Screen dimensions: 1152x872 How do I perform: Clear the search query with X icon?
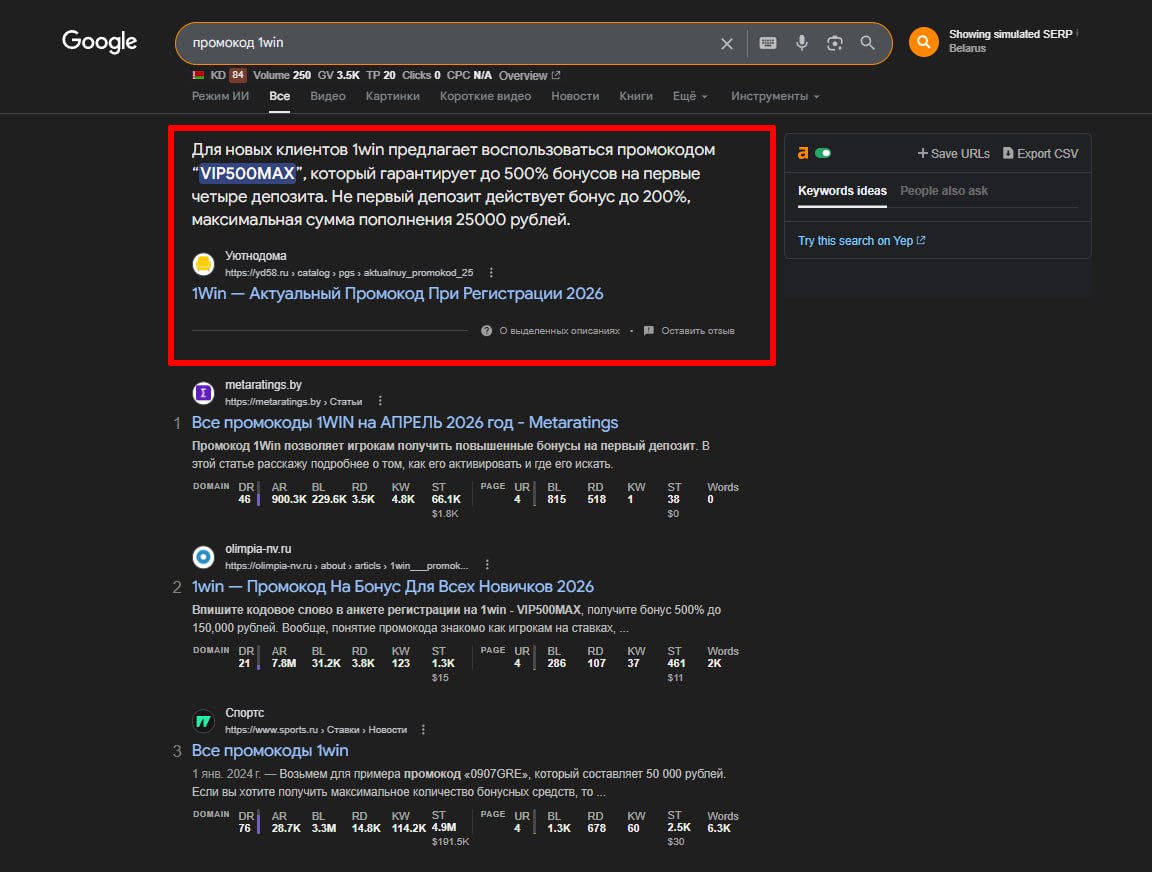pos(727,43)
